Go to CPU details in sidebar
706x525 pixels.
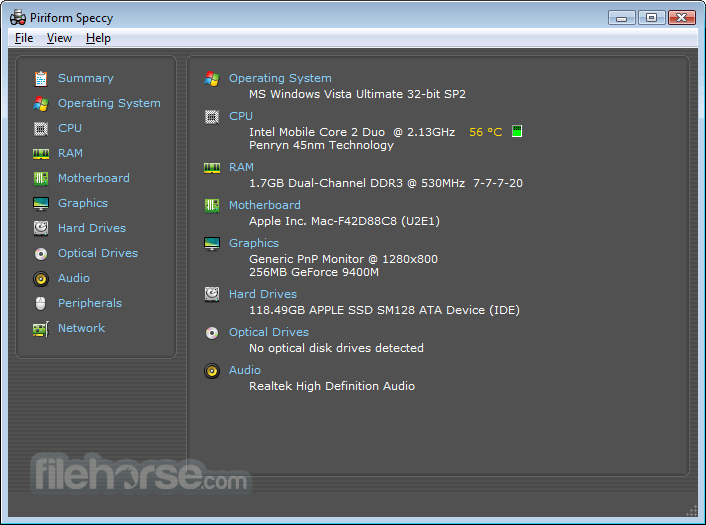(70, 128)
